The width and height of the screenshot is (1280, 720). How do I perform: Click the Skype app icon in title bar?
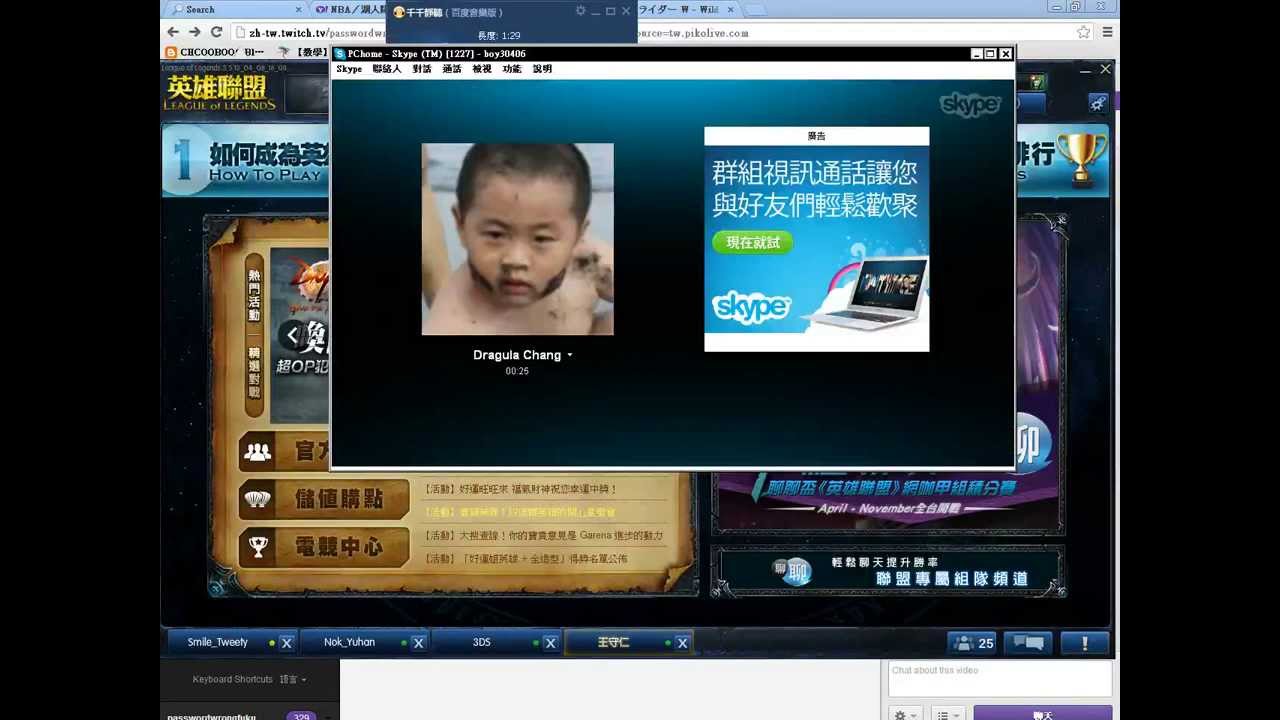pyautogui.click(x=340, y=54)
